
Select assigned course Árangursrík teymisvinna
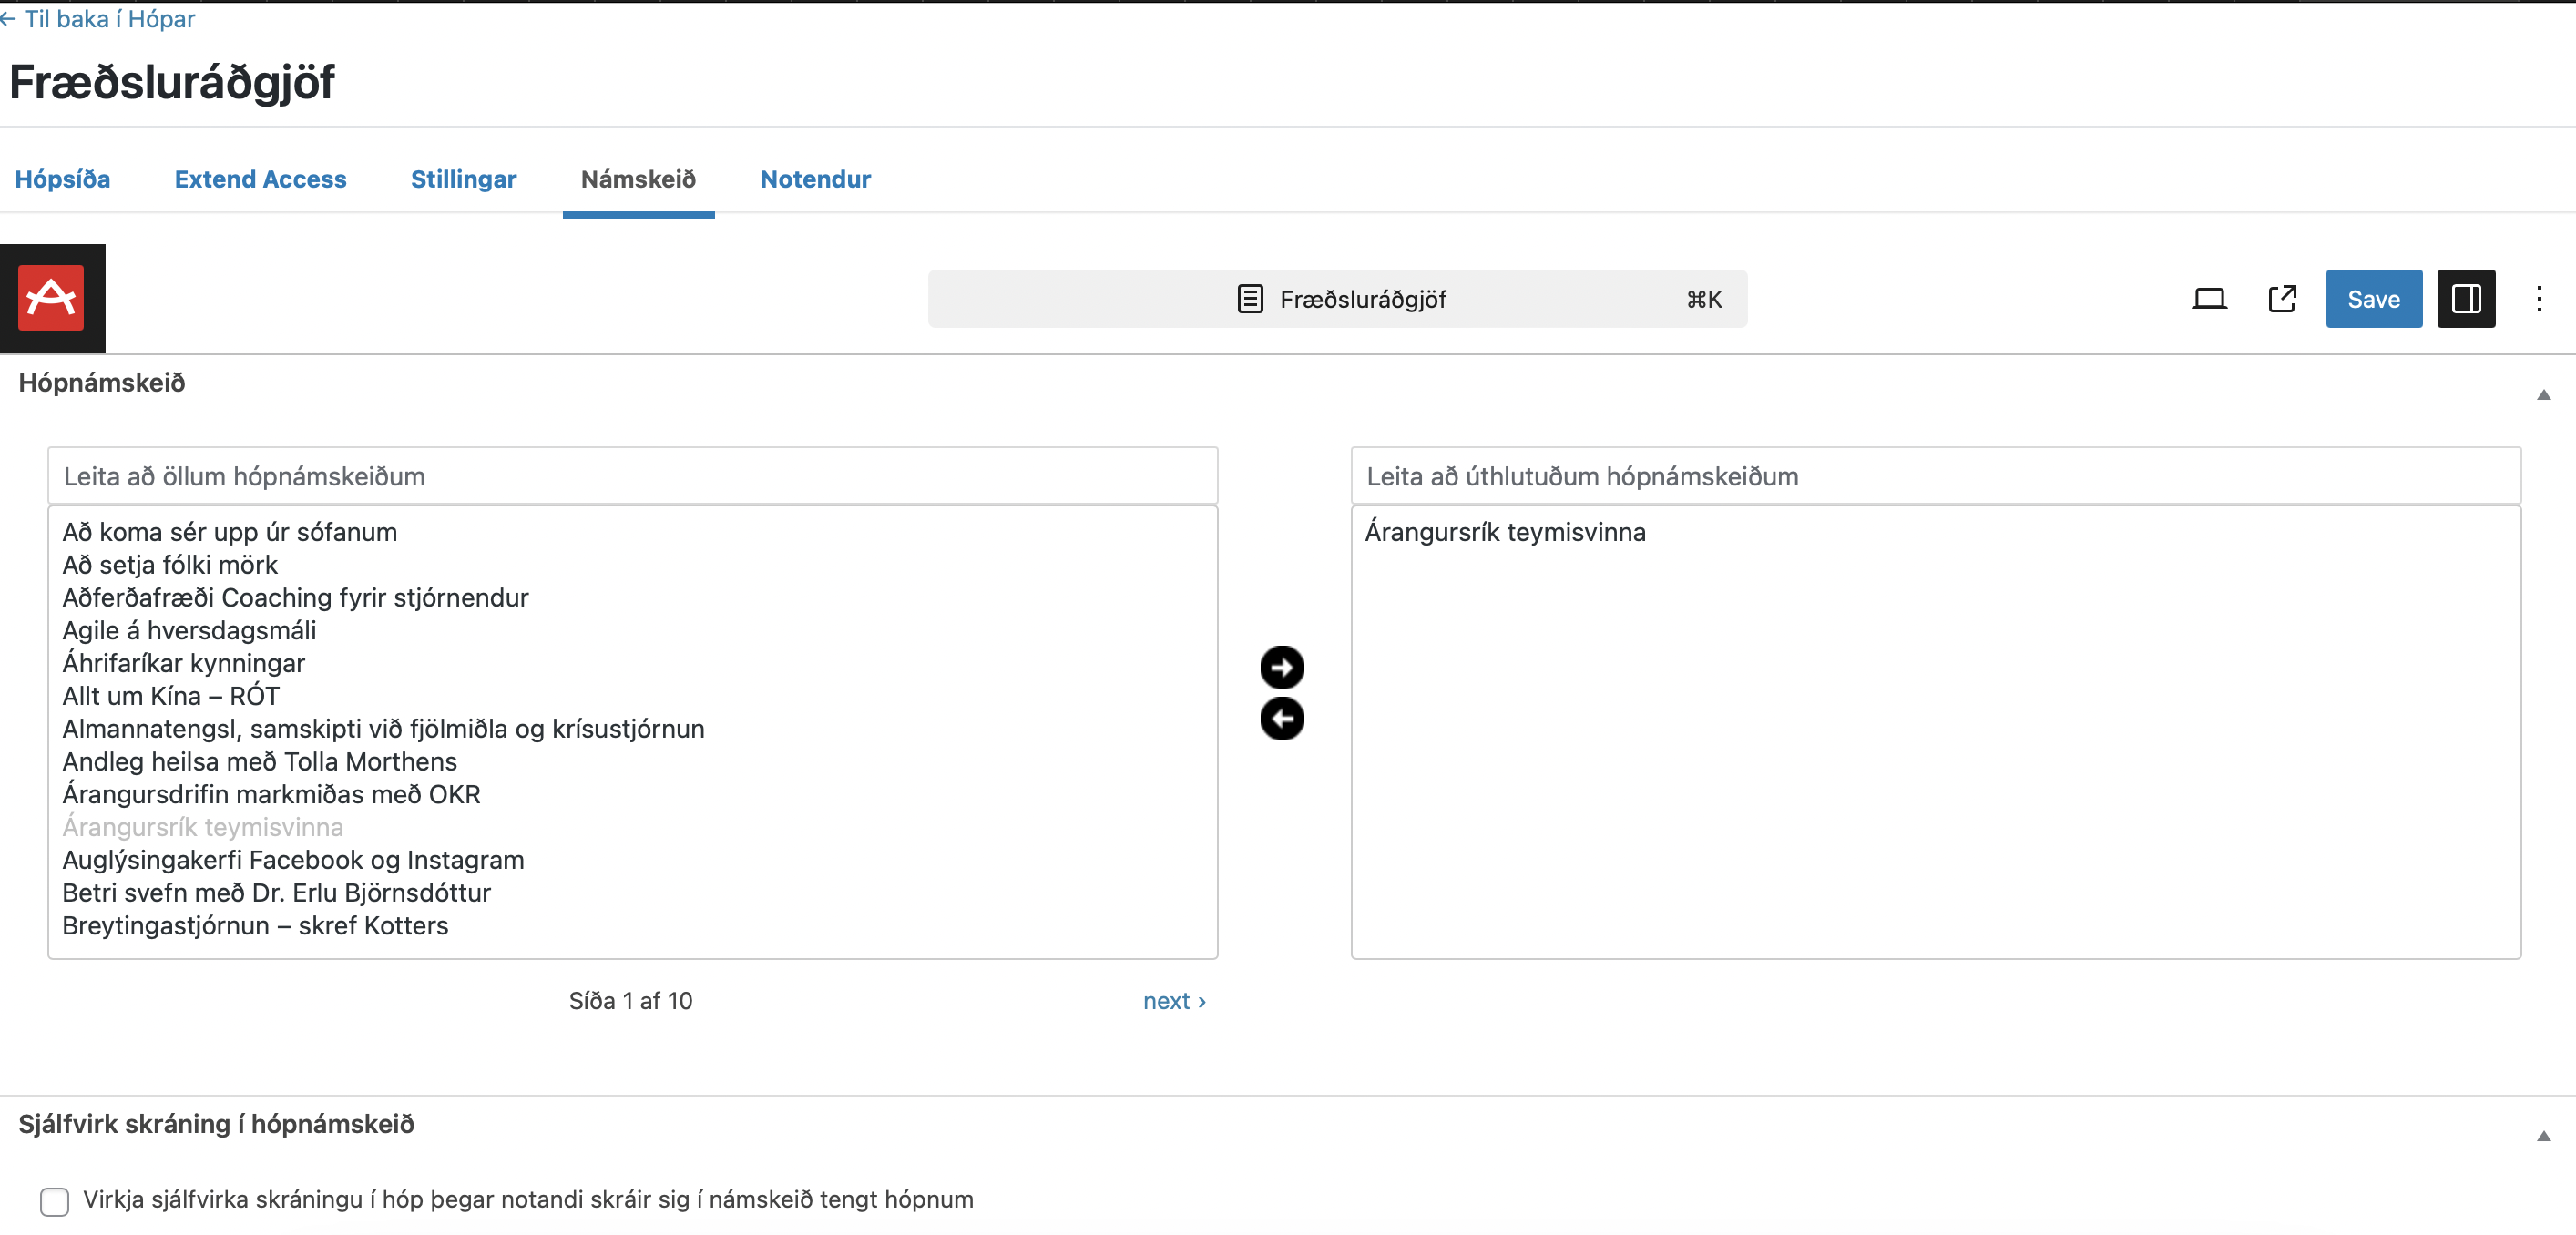(1504, 532)
